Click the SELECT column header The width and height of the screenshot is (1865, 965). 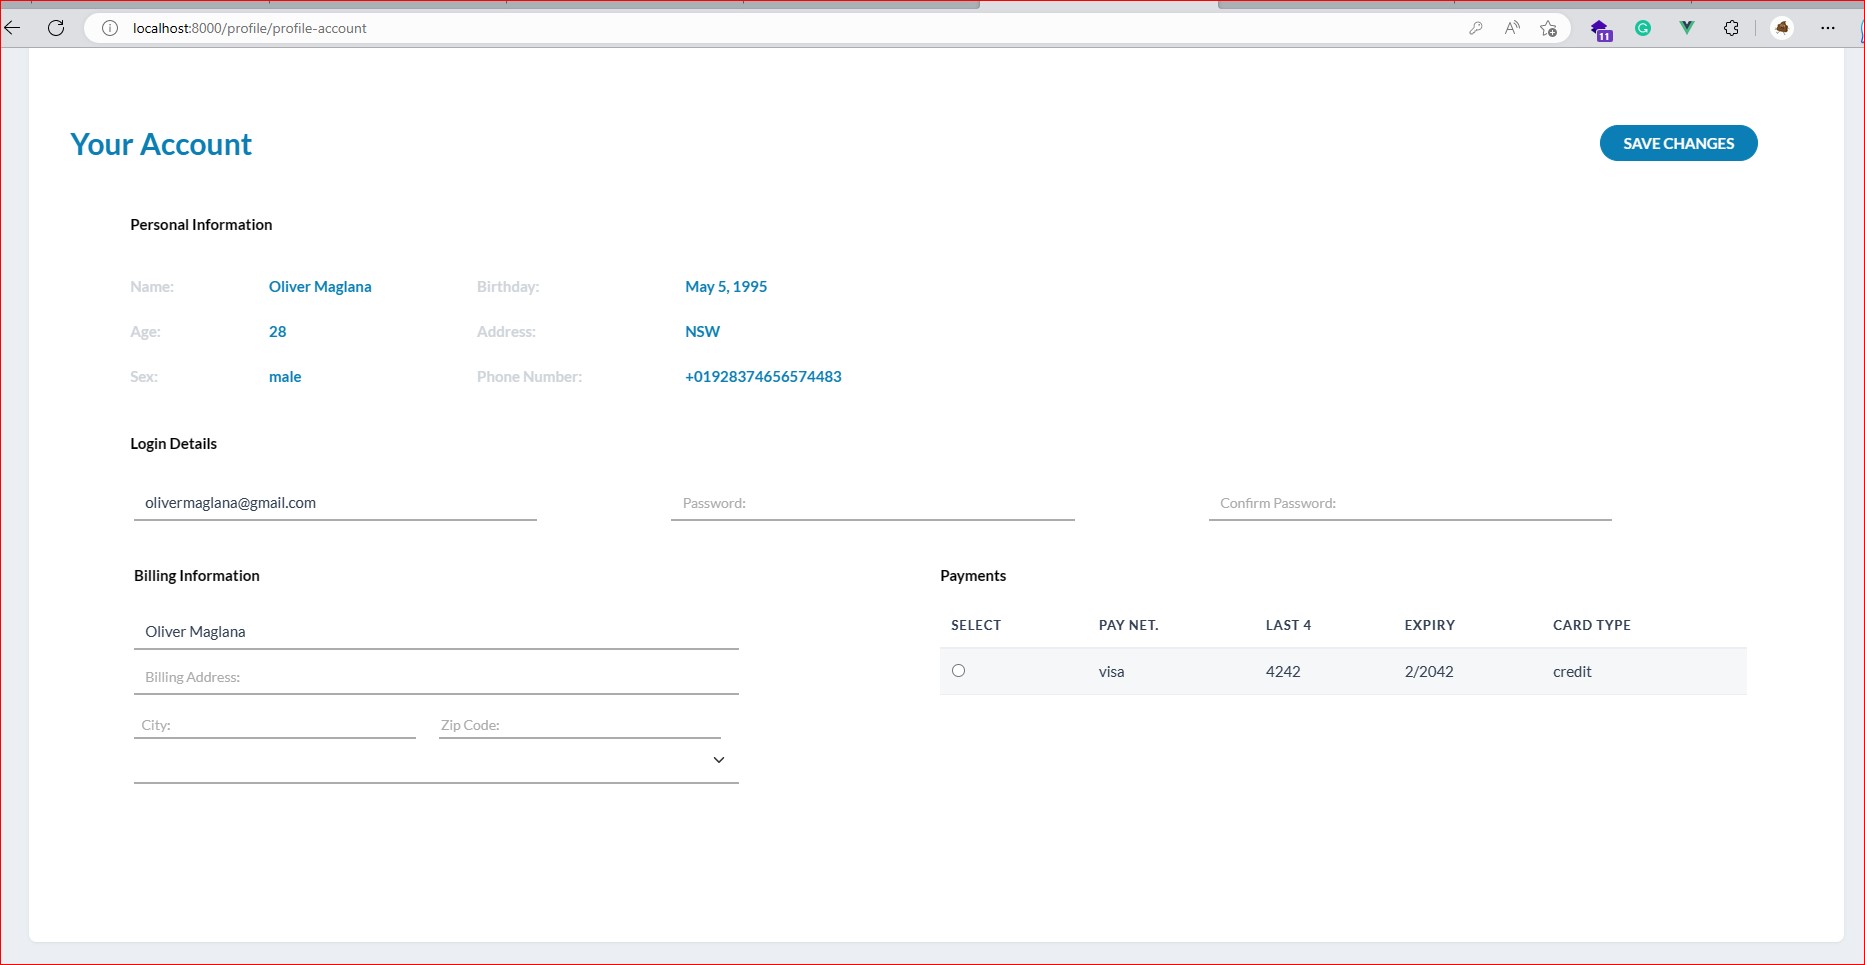point(976,625)
